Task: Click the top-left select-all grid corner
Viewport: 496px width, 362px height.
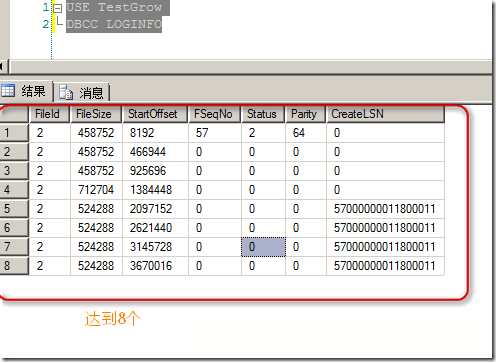Action: [14, 114]
